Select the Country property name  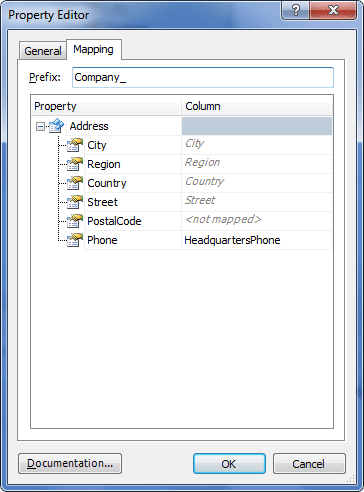pyautogui.click(x=107, y=183)
